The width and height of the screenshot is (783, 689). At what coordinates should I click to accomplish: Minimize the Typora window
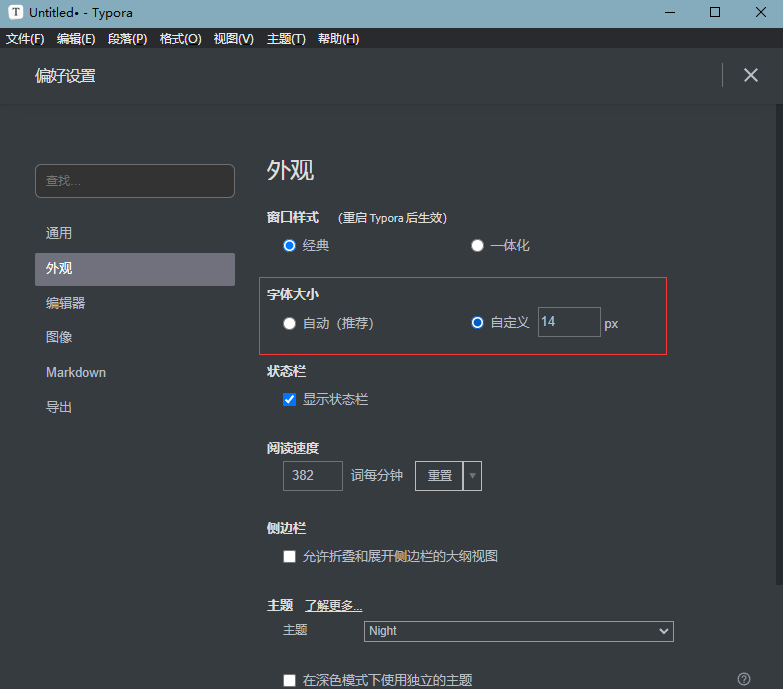[x=670, y=12]
